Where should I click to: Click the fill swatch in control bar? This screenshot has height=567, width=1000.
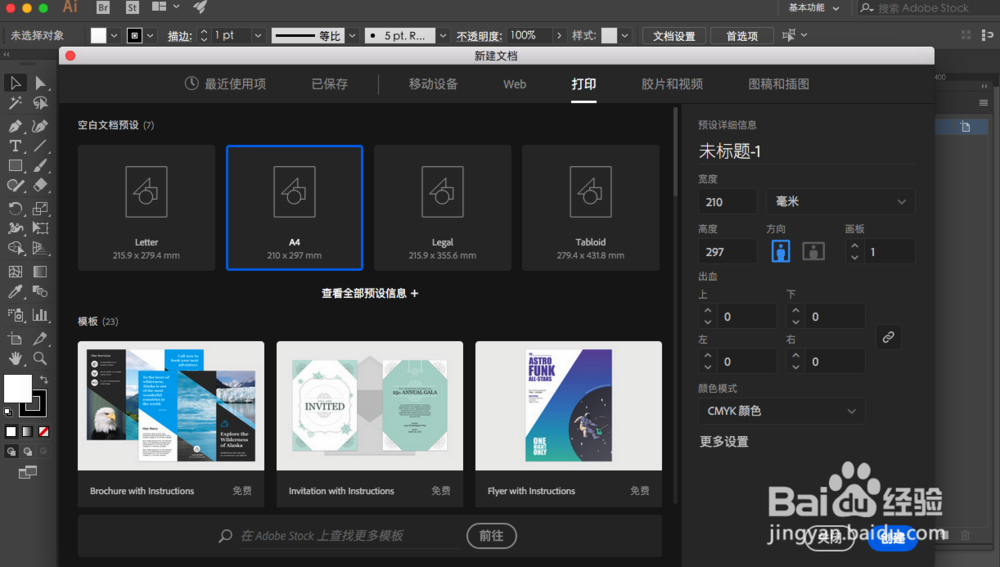pyautogui.click(x=98, y=36)
